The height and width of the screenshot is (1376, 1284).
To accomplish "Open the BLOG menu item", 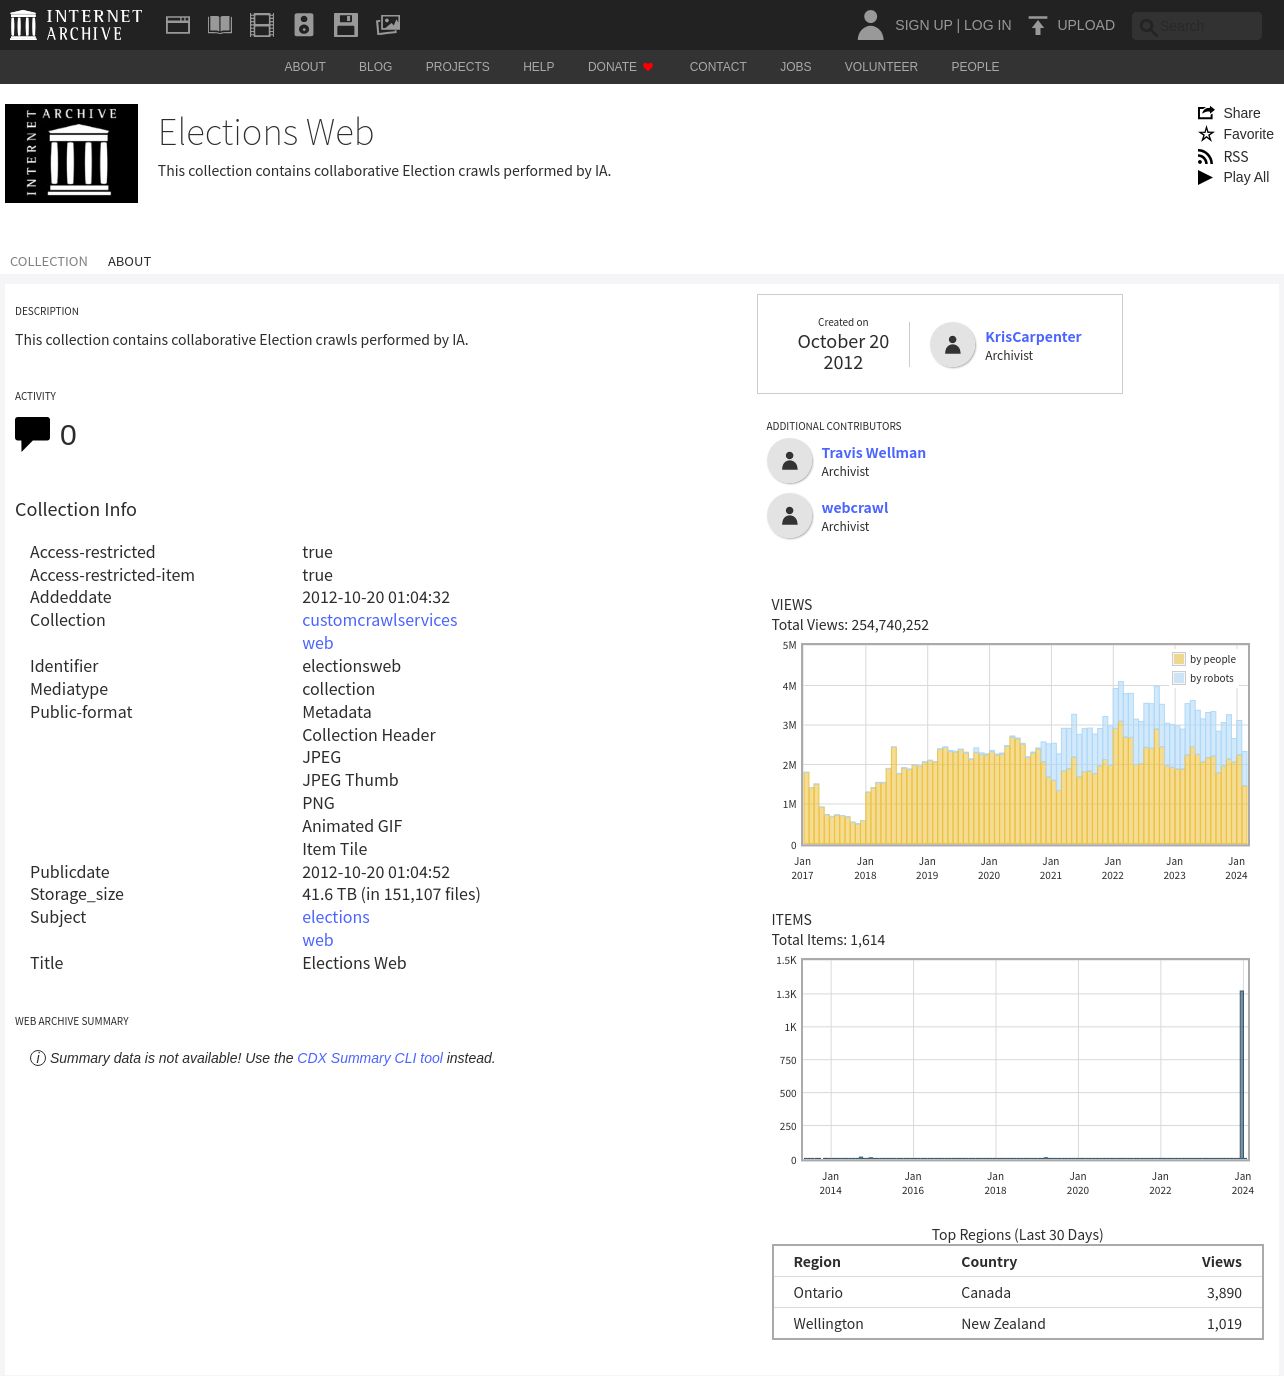I will pyautogui.click(x=375, y=67).
